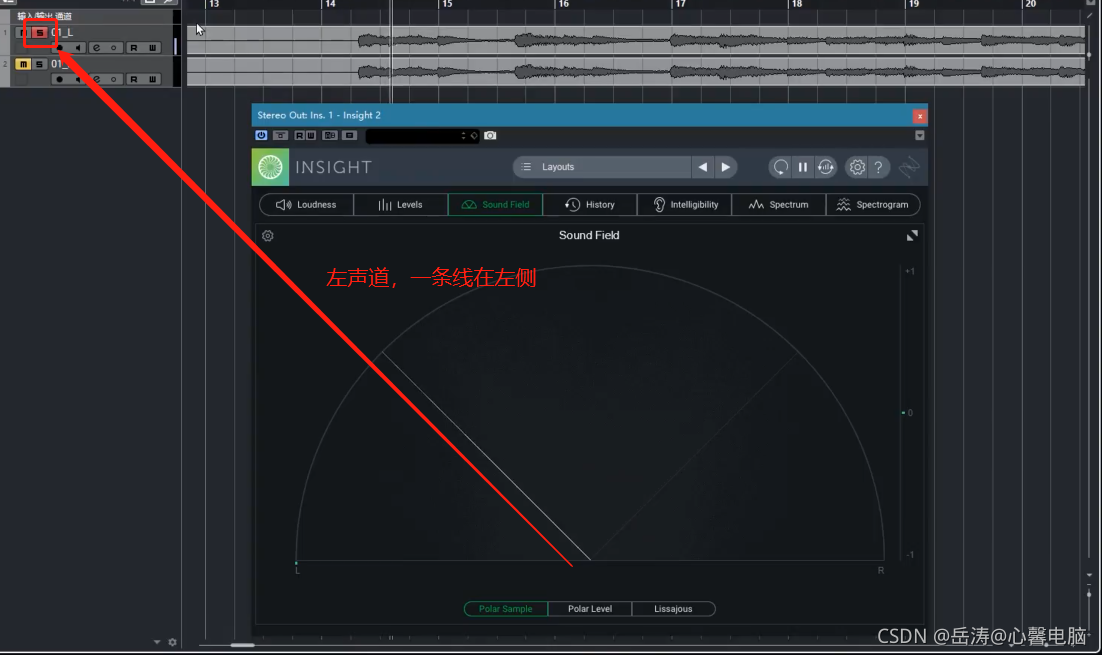Switch A/B plugin settings
This screenshot has width=1102, height=655.
point(330,136)
